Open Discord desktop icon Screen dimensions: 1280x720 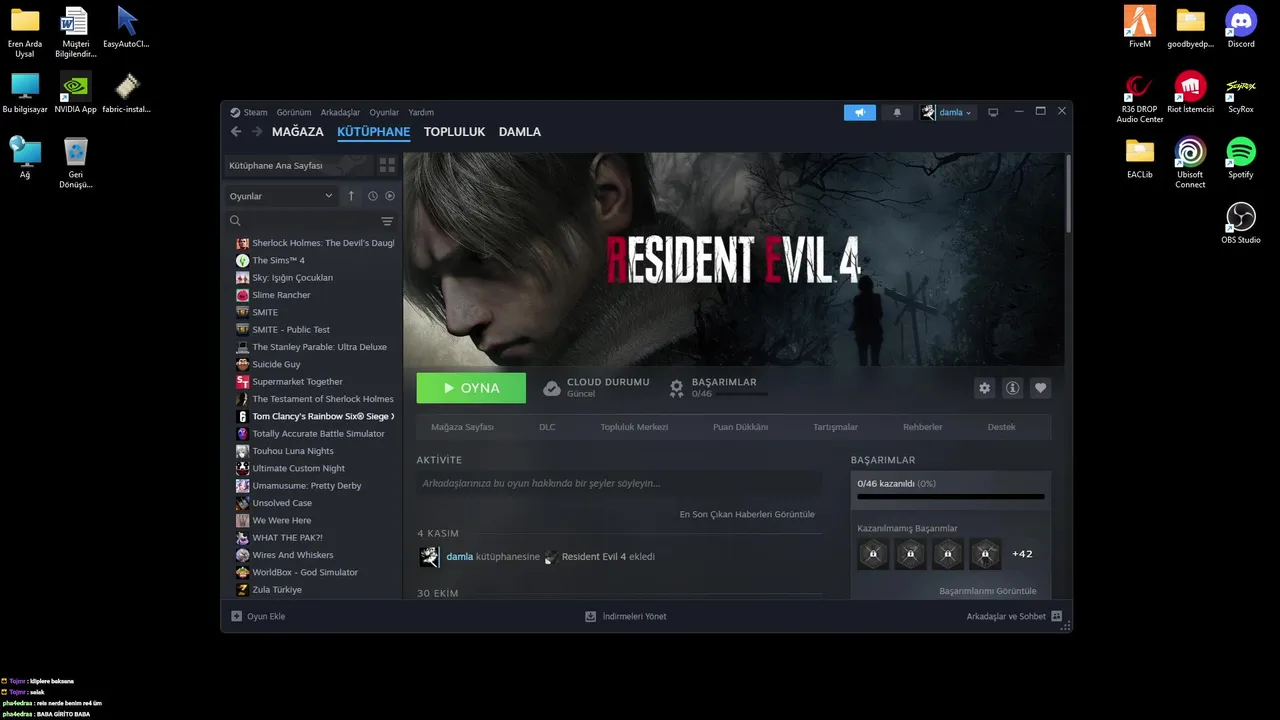point(1240,27)
